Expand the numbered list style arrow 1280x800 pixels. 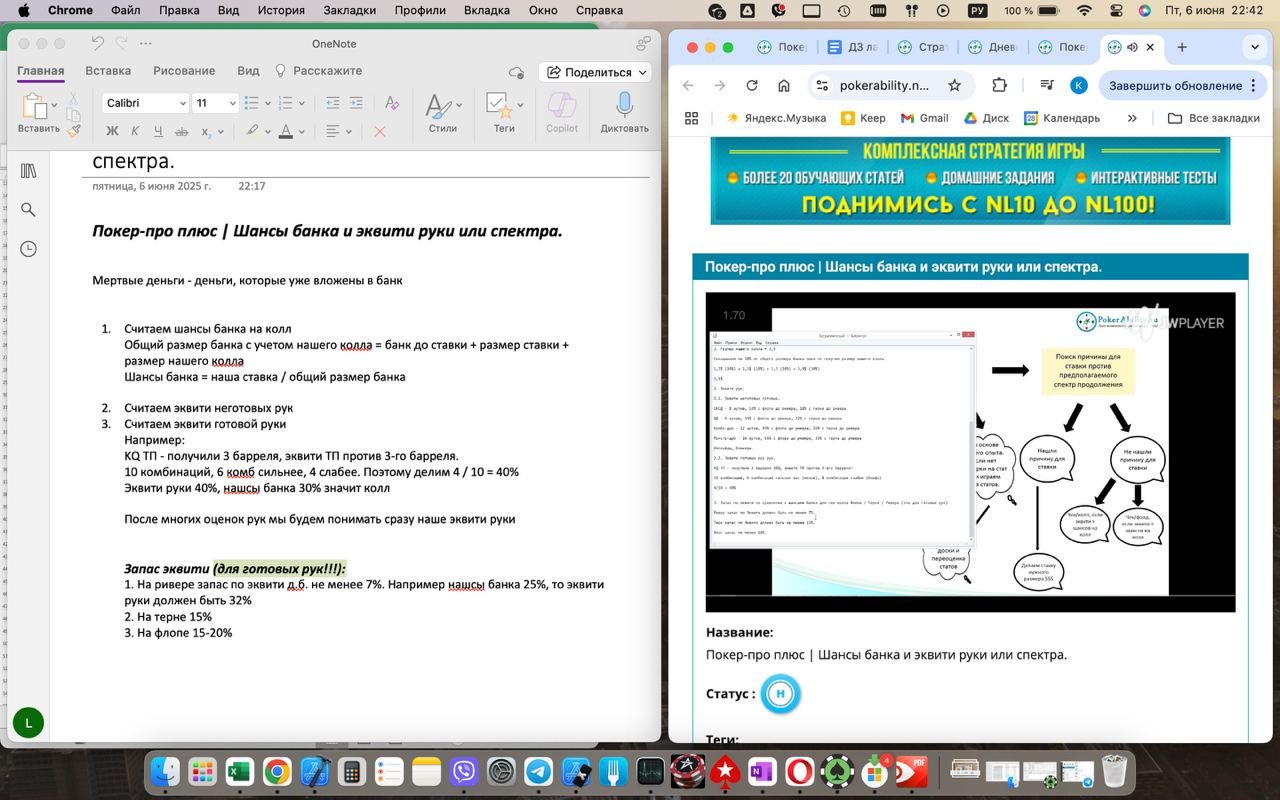tap(301, 103)
